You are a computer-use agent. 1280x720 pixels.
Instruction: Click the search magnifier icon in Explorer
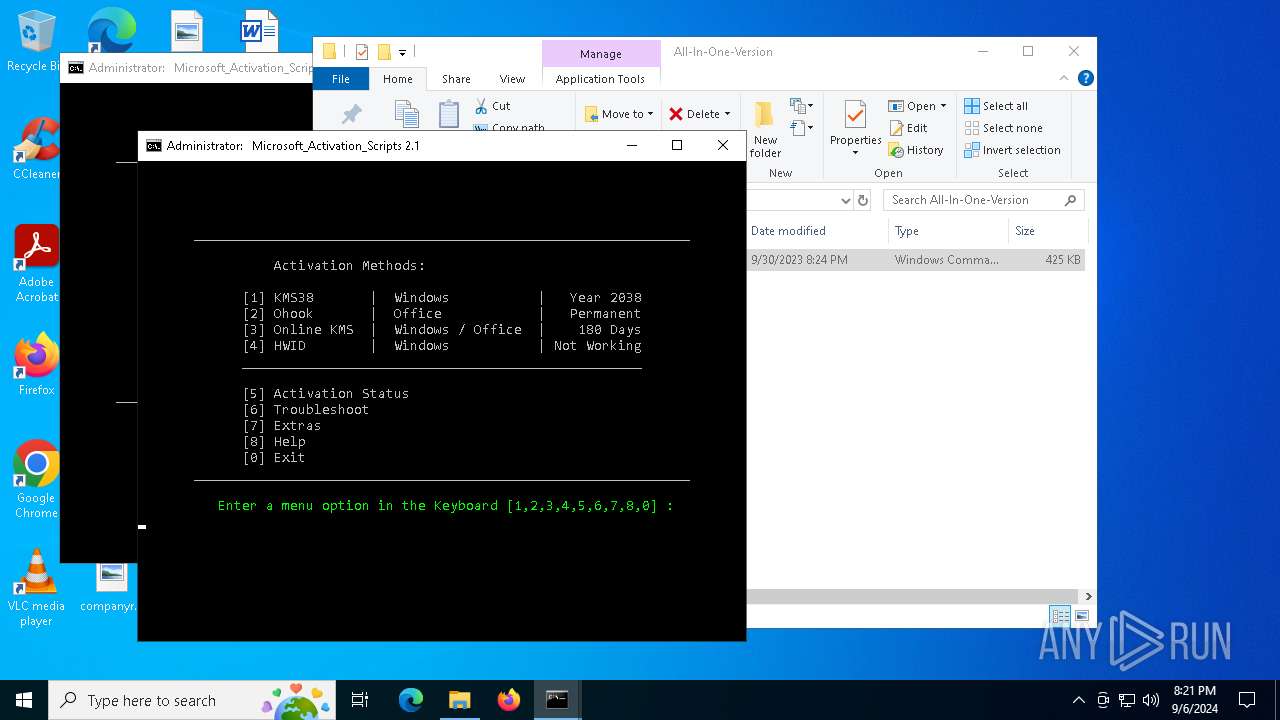(1071, 200)
